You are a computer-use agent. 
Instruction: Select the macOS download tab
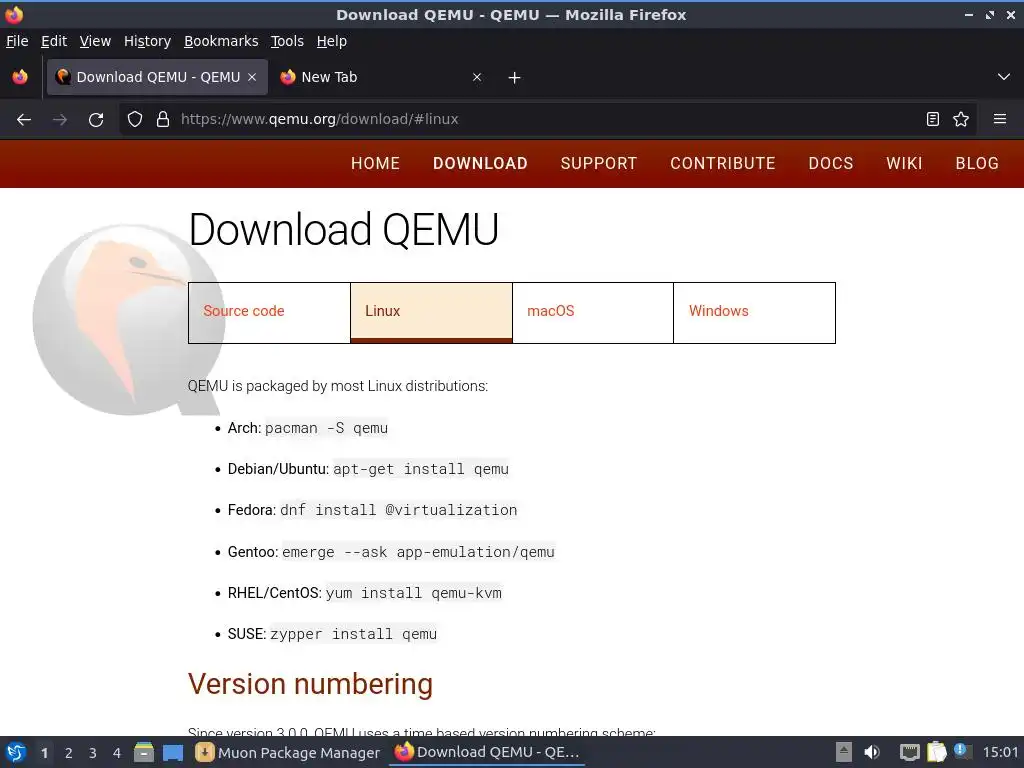click(593, 313)
